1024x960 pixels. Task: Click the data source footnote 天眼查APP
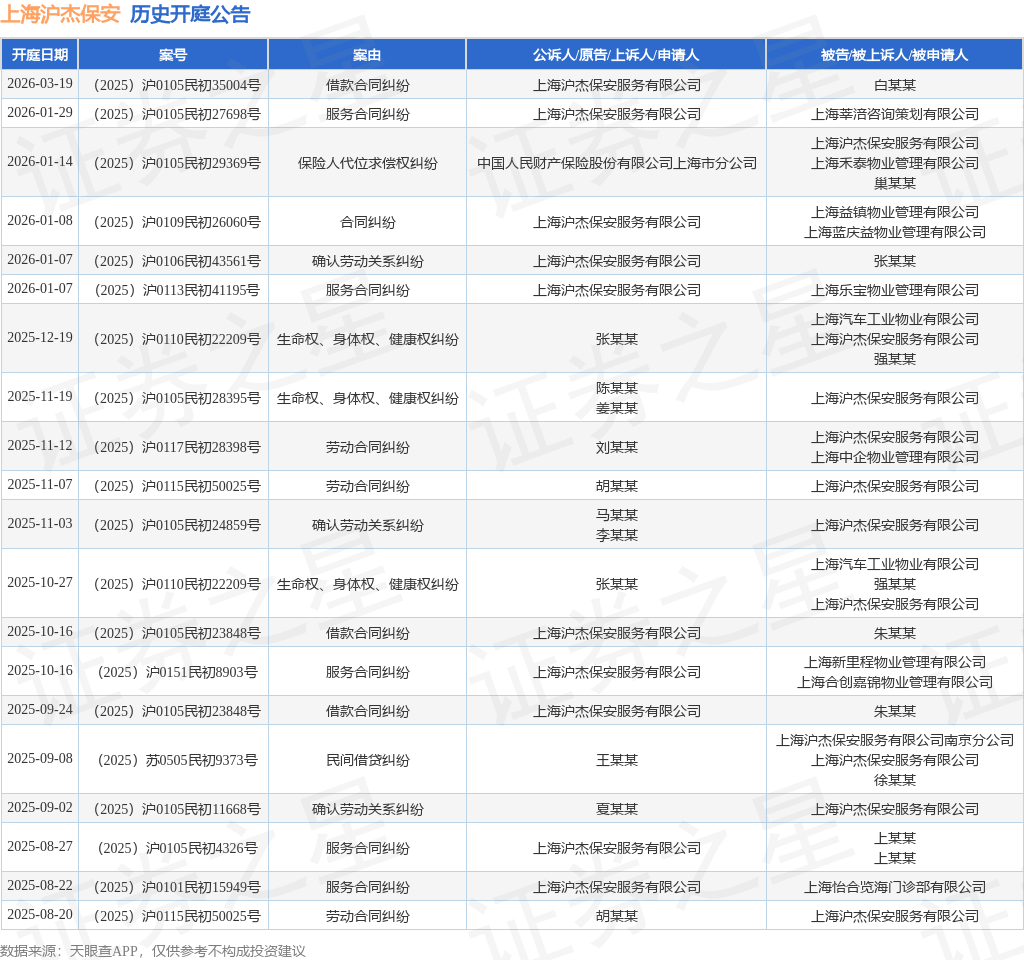(x=103, y=952)
